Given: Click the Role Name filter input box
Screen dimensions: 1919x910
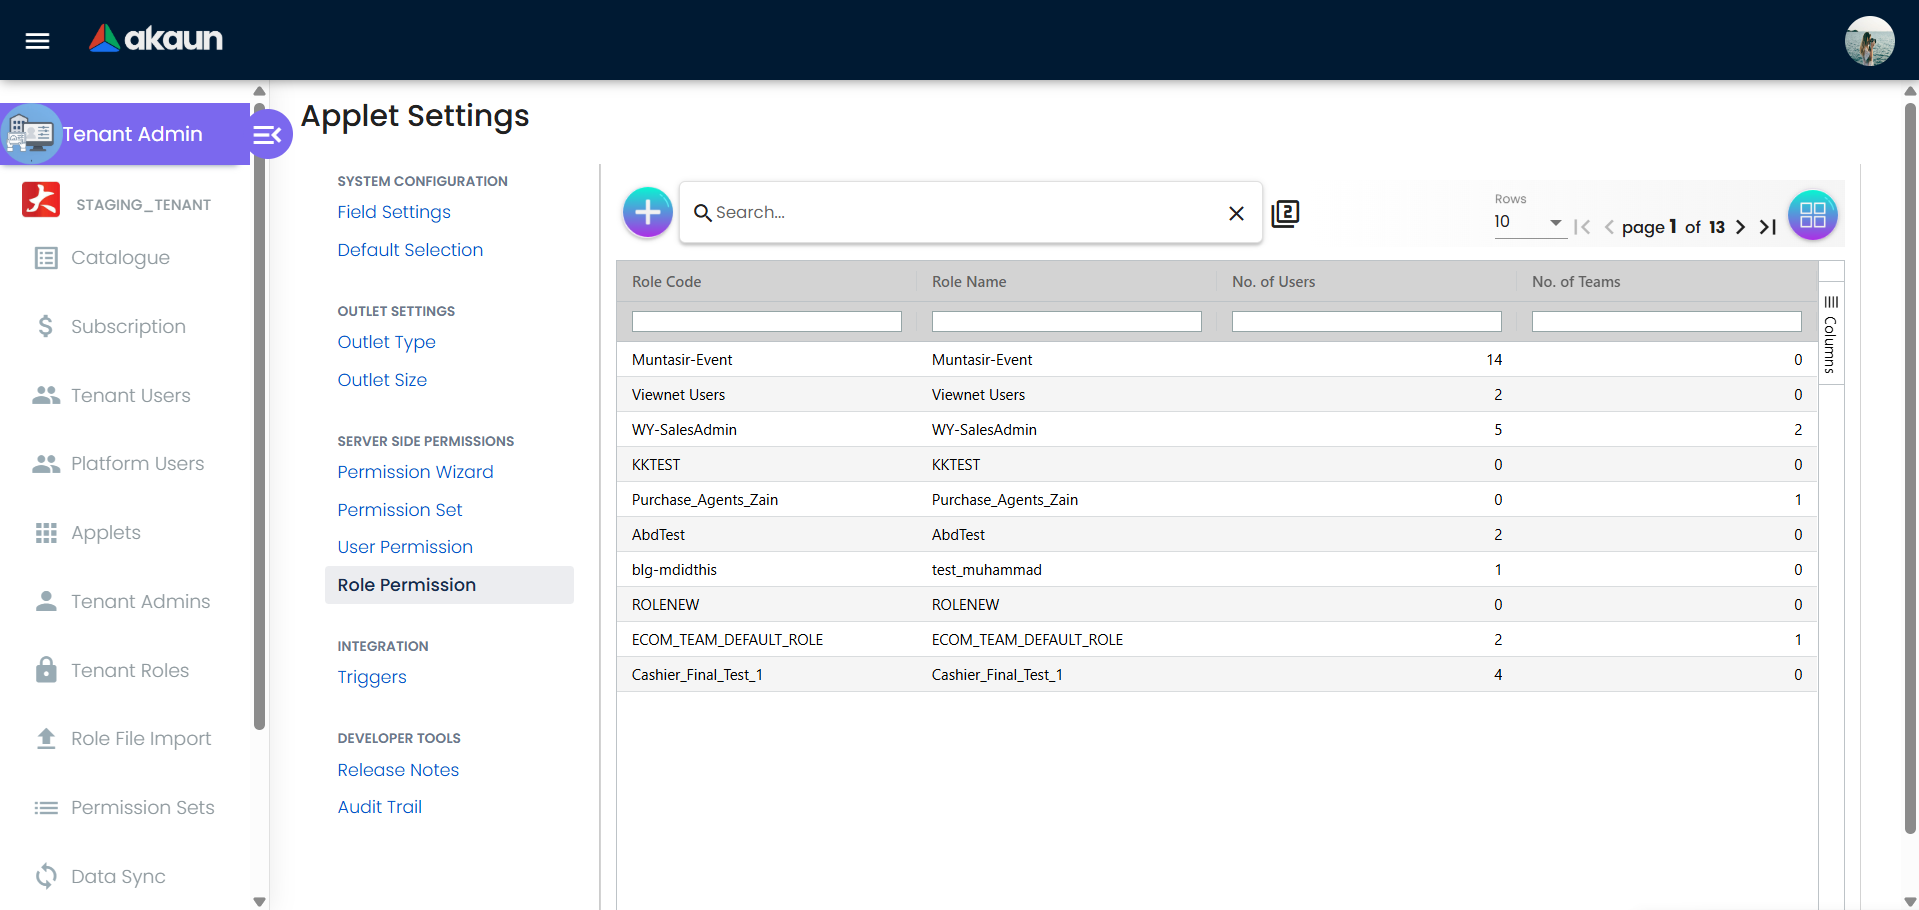Looking at the screenshot, I should (1066, 321).
